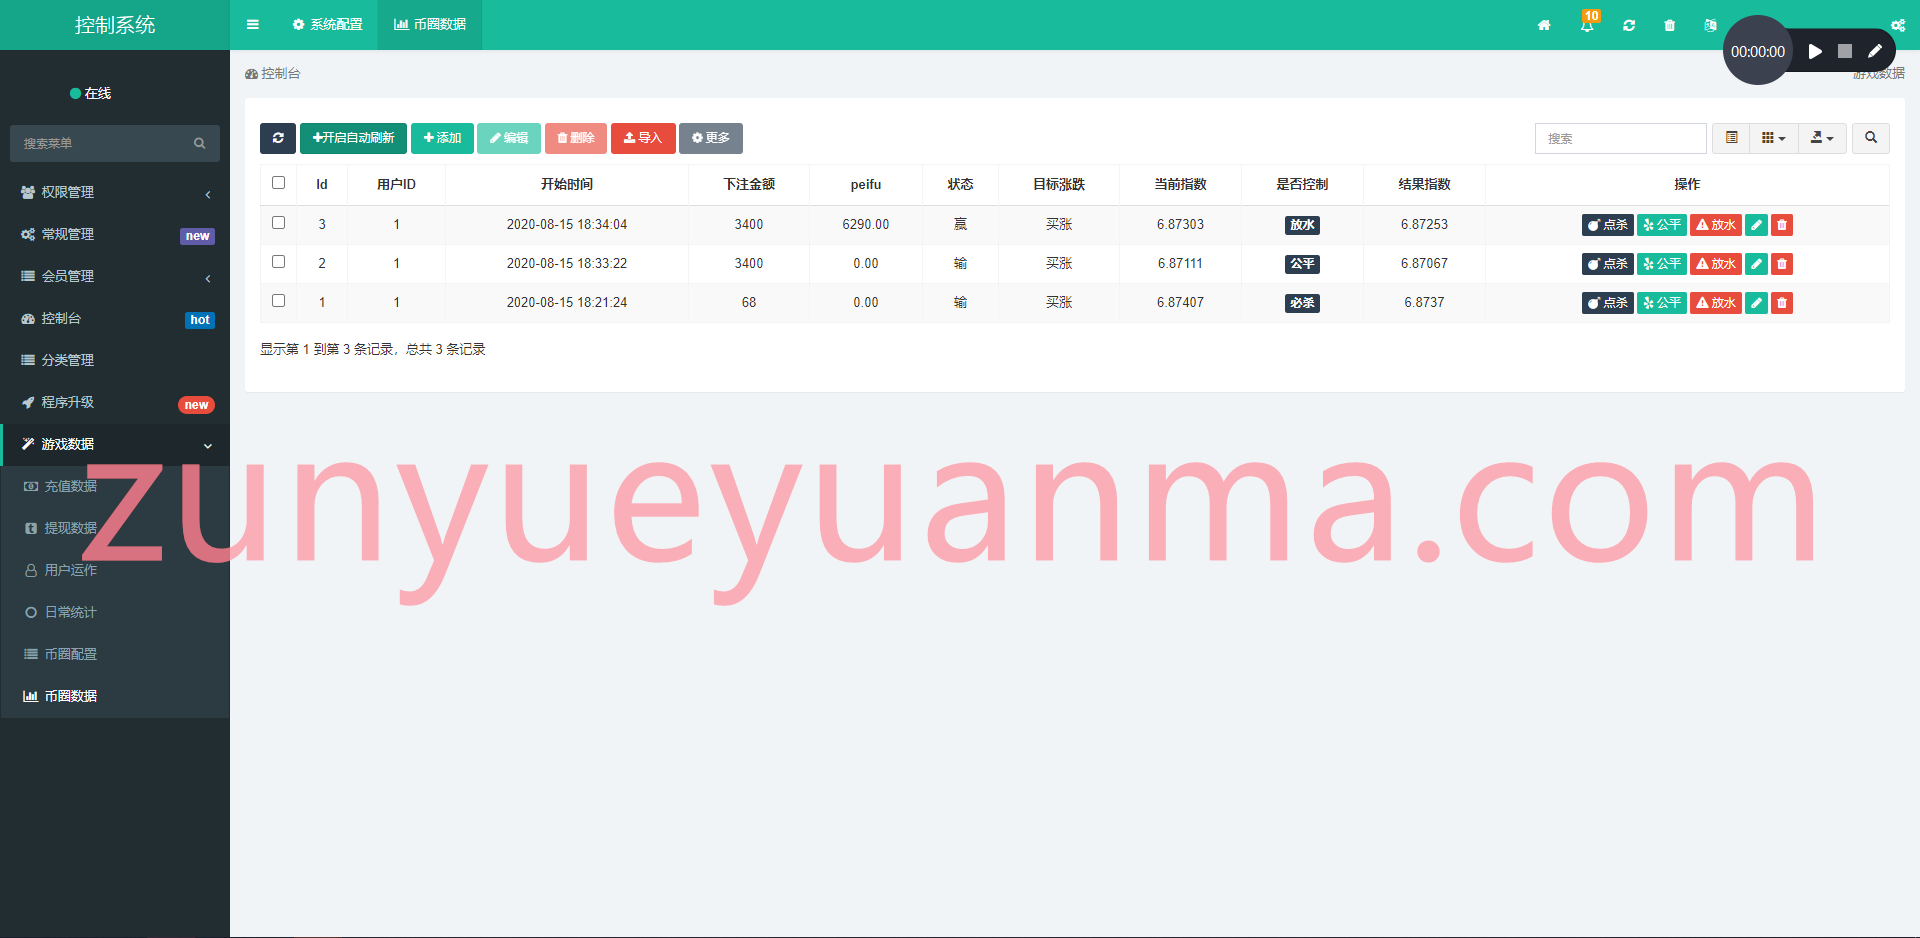1920x938 pixels.
Task: Switch to 币圈数据 top tab
Action: click(430, 24)
